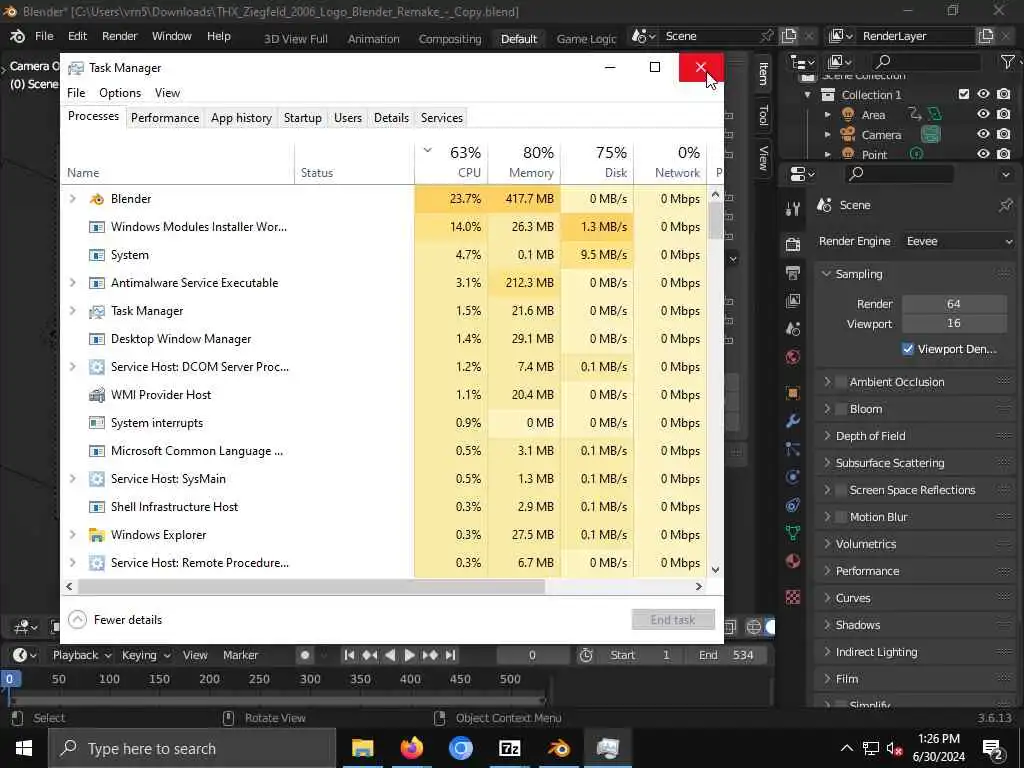1024x768 pixels.
Task: Click Fewer details in Task Manager
Action: [115, 619]
